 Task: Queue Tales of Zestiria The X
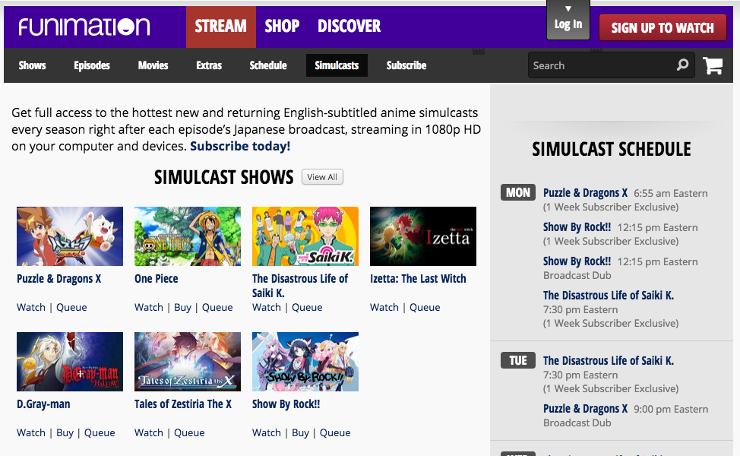click(x=189, y=433)
